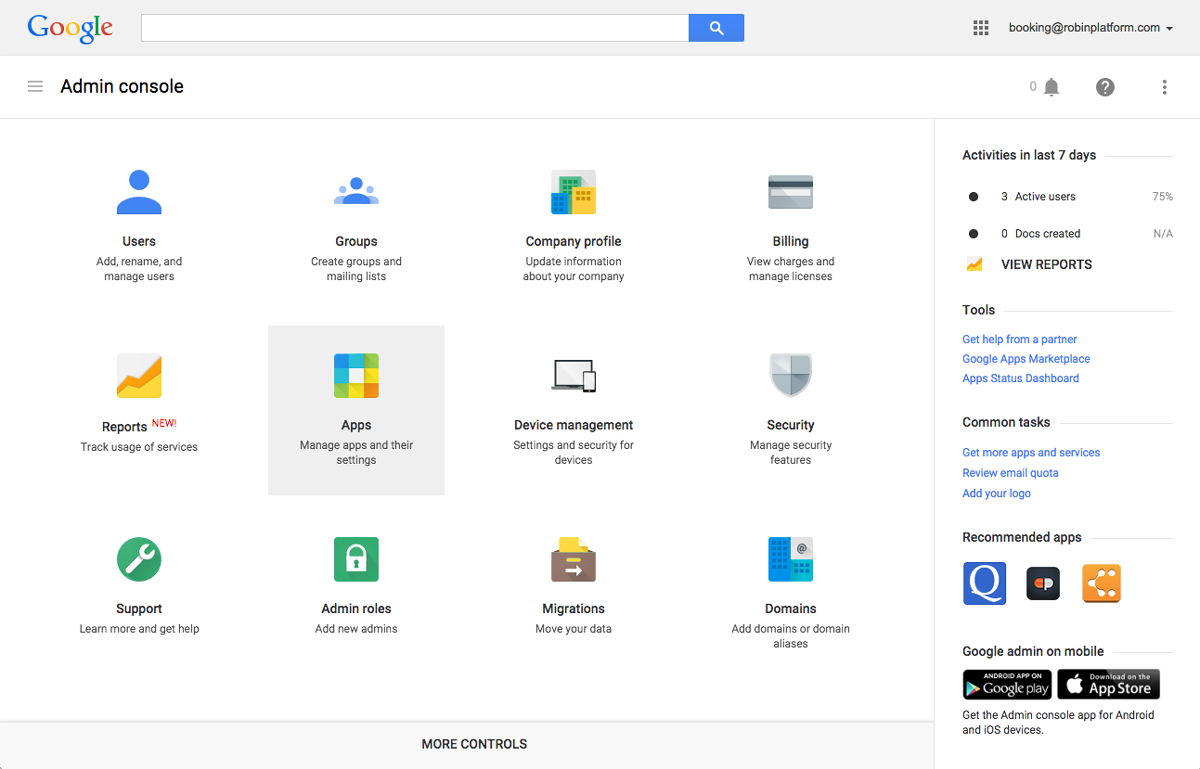Click the Google logo
1200x769 pixels.
(x=70, y=28)
